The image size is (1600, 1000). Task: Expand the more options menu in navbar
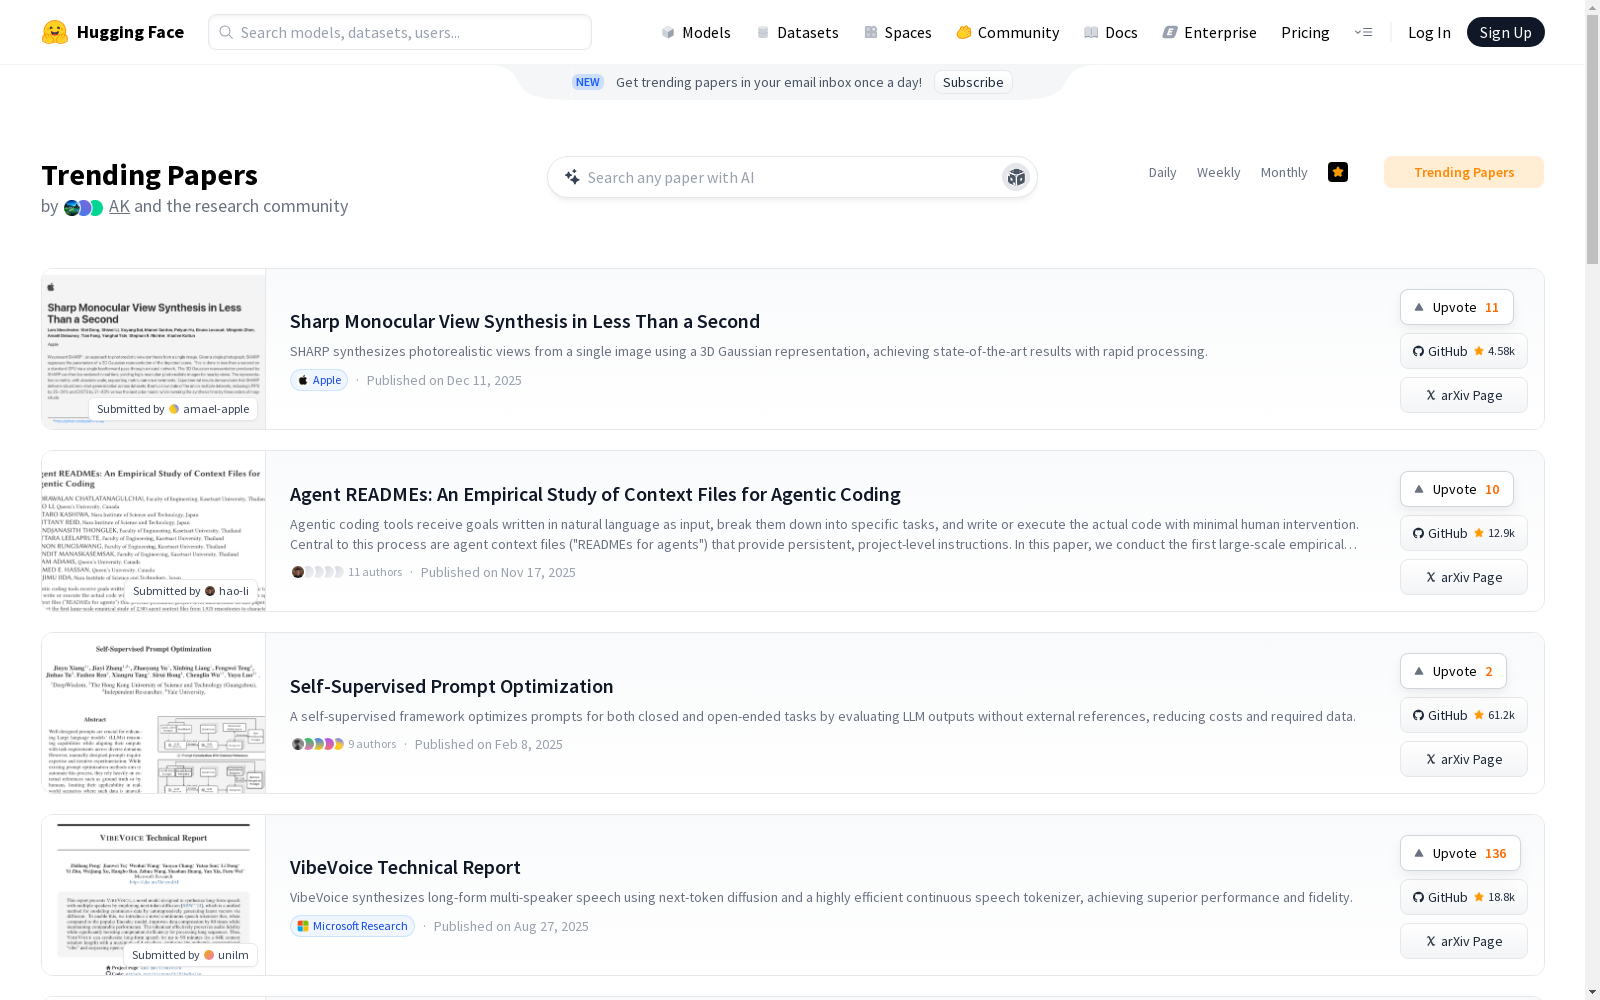point(1363,32)
